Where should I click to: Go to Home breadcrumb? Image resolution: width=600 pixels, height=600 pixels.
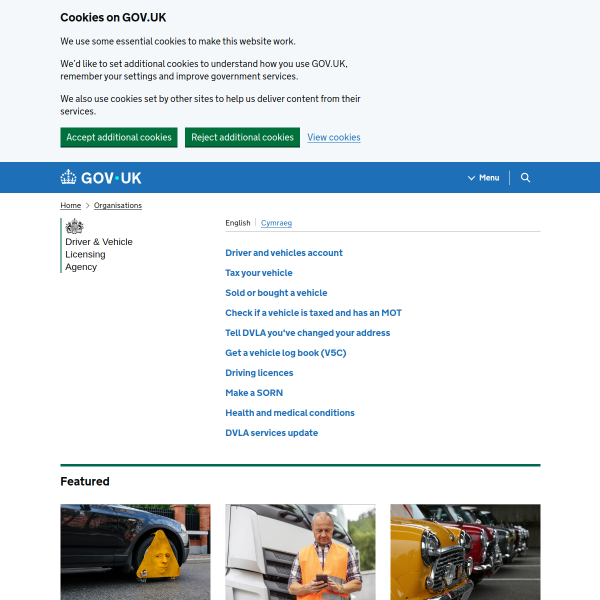tap(71, 205)
